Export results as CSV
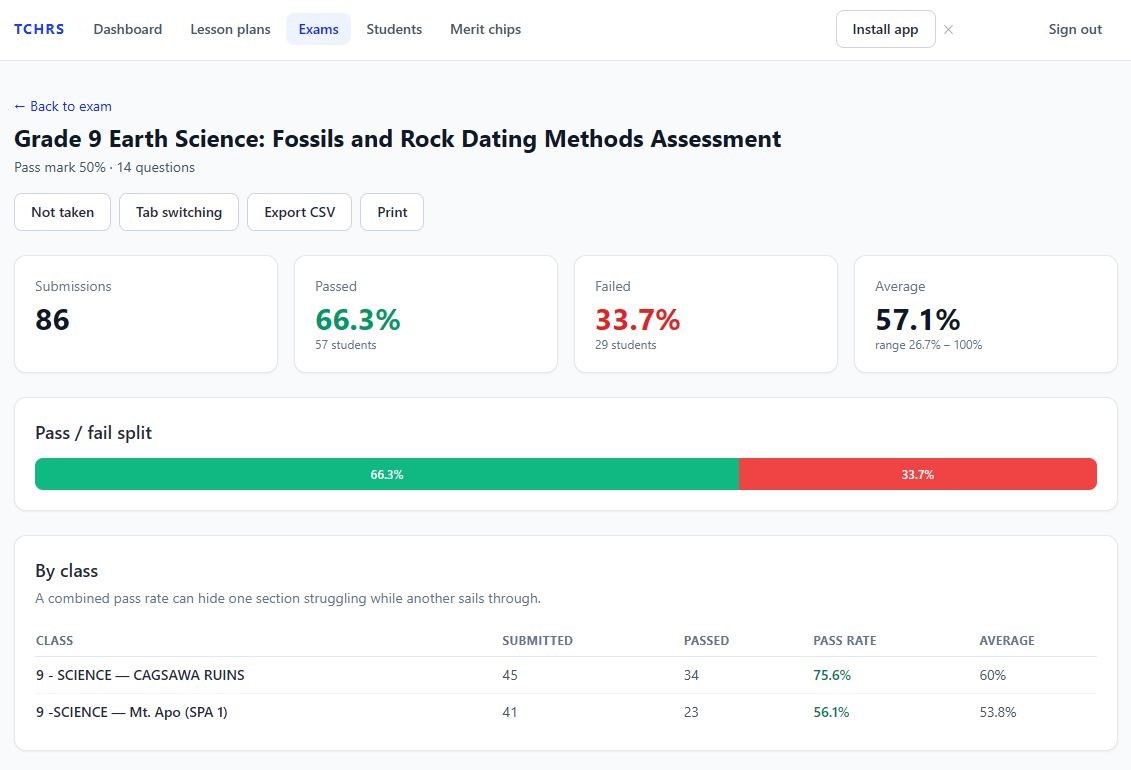 click(299, 212)
